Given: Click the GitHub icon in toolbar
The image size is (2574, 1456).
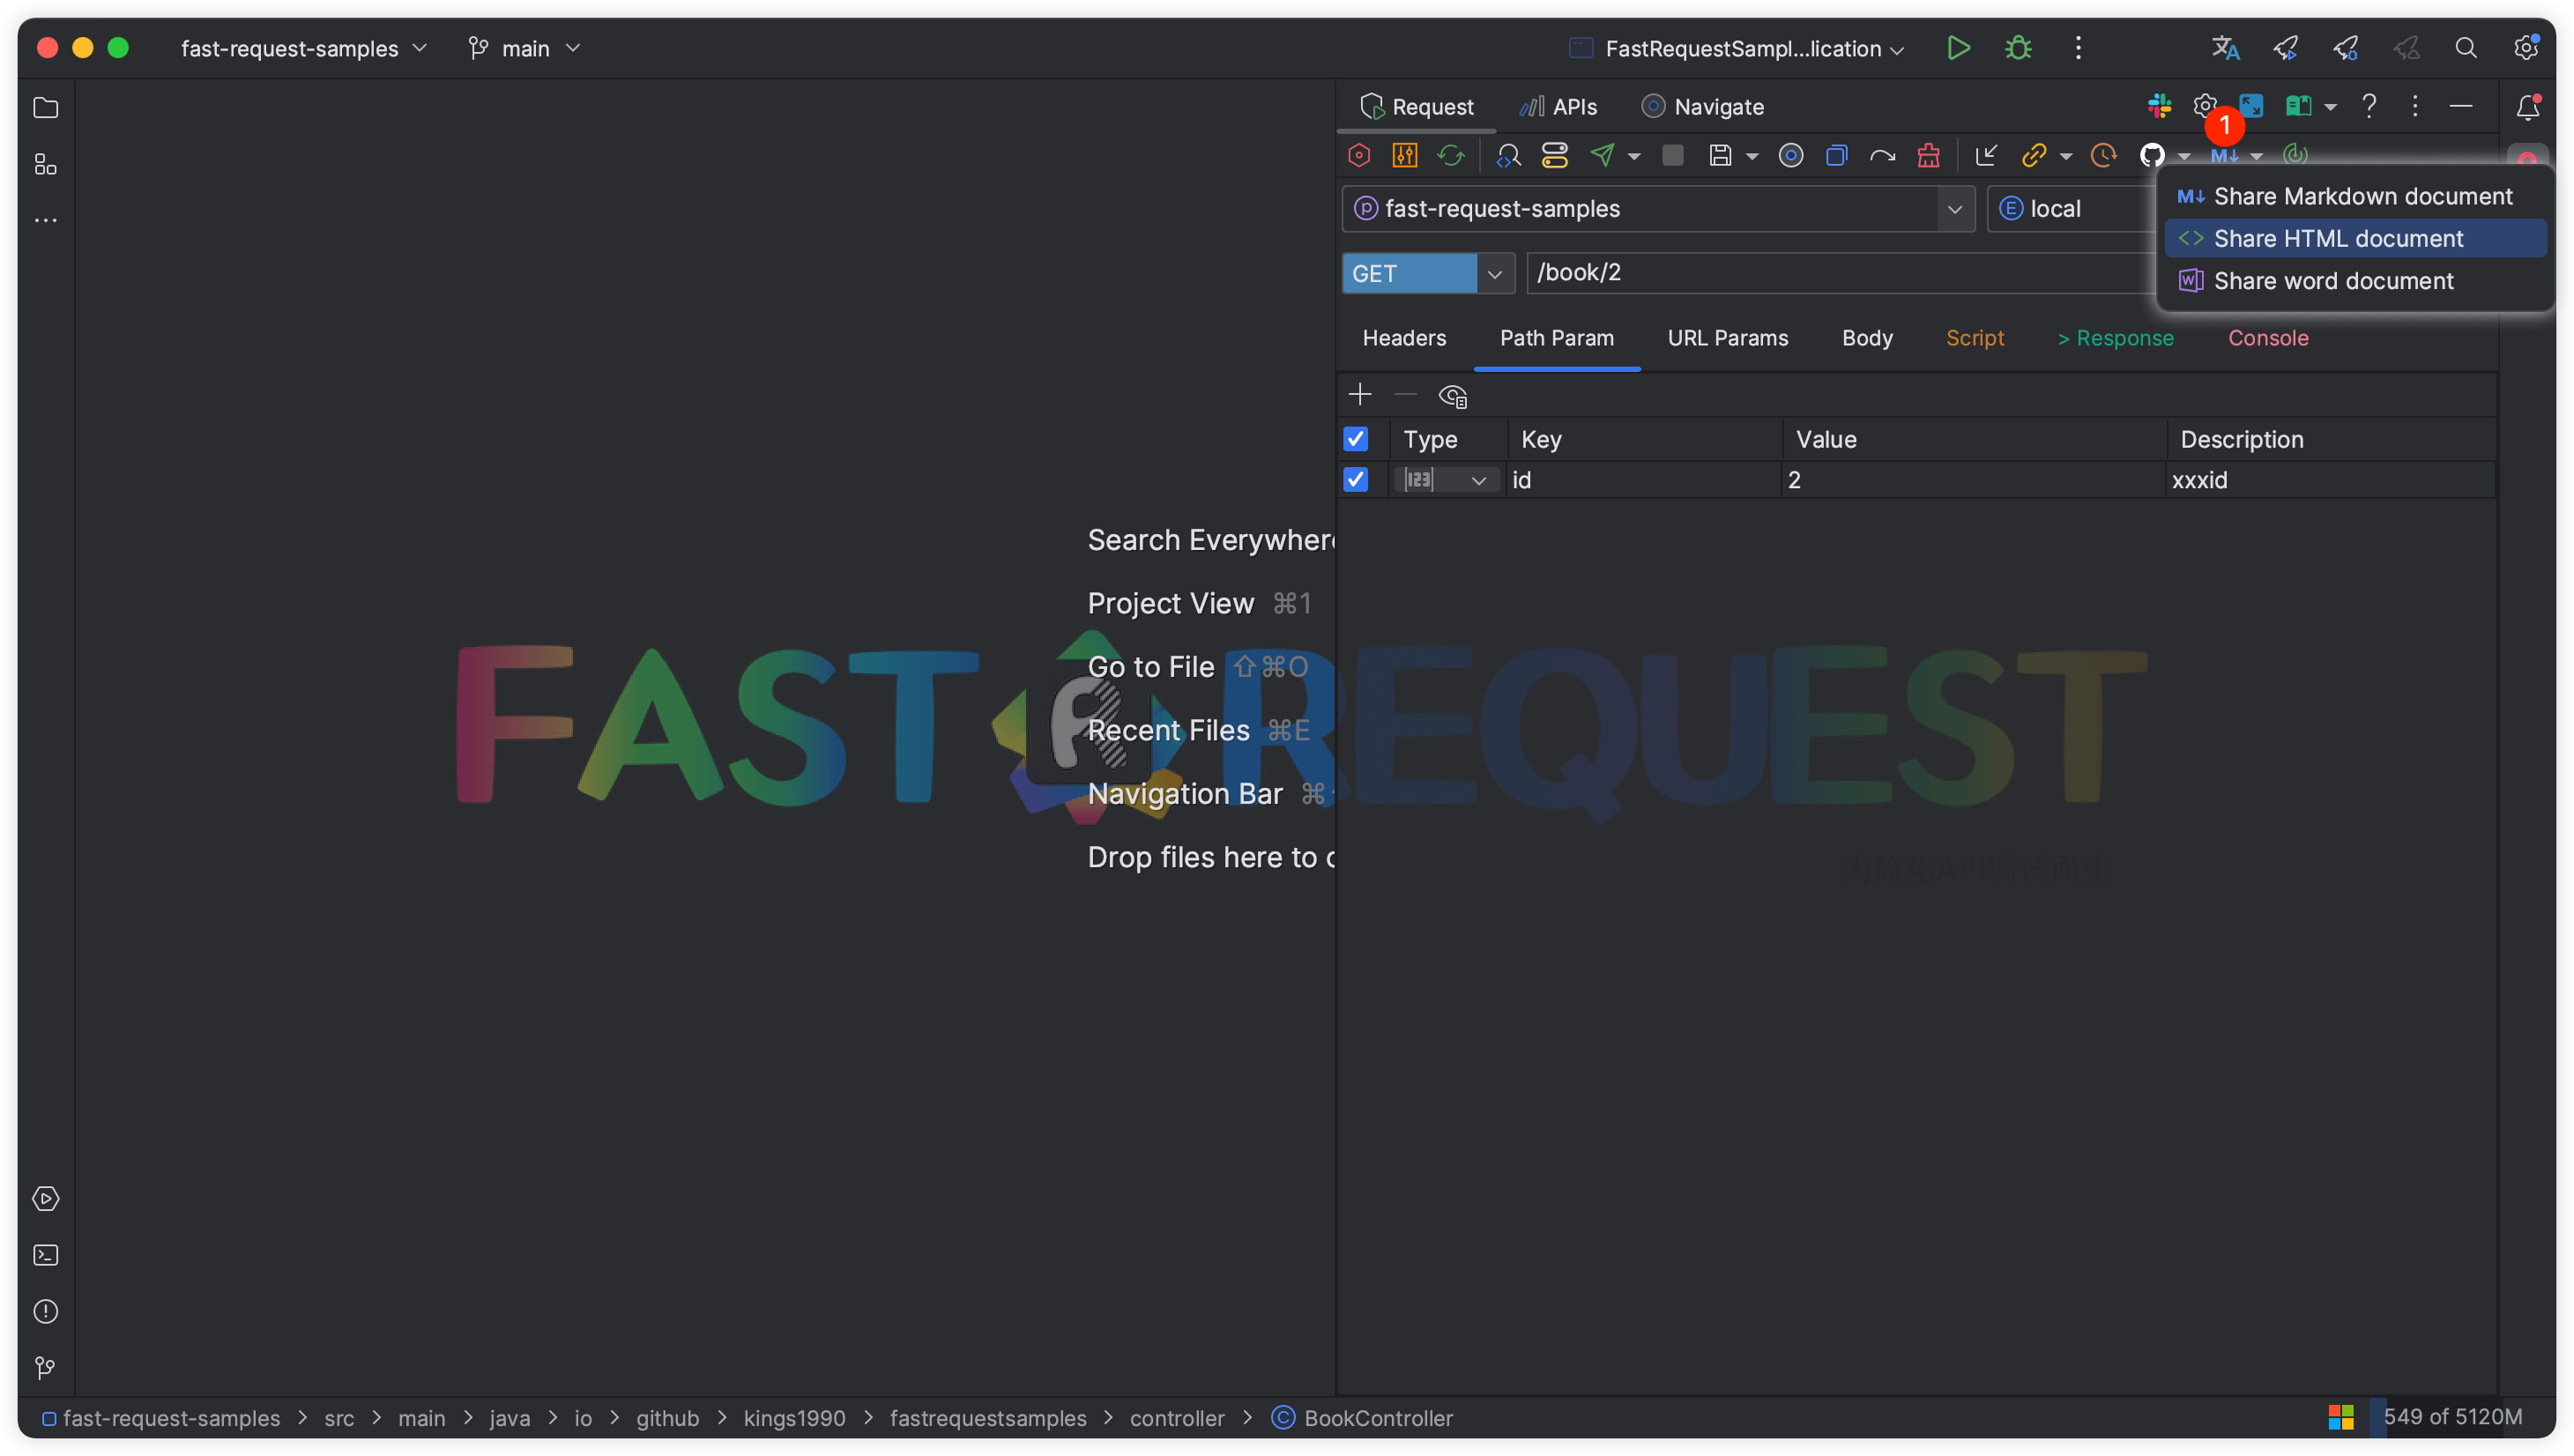Looking at the screenshot, I should coord(2152,155).
